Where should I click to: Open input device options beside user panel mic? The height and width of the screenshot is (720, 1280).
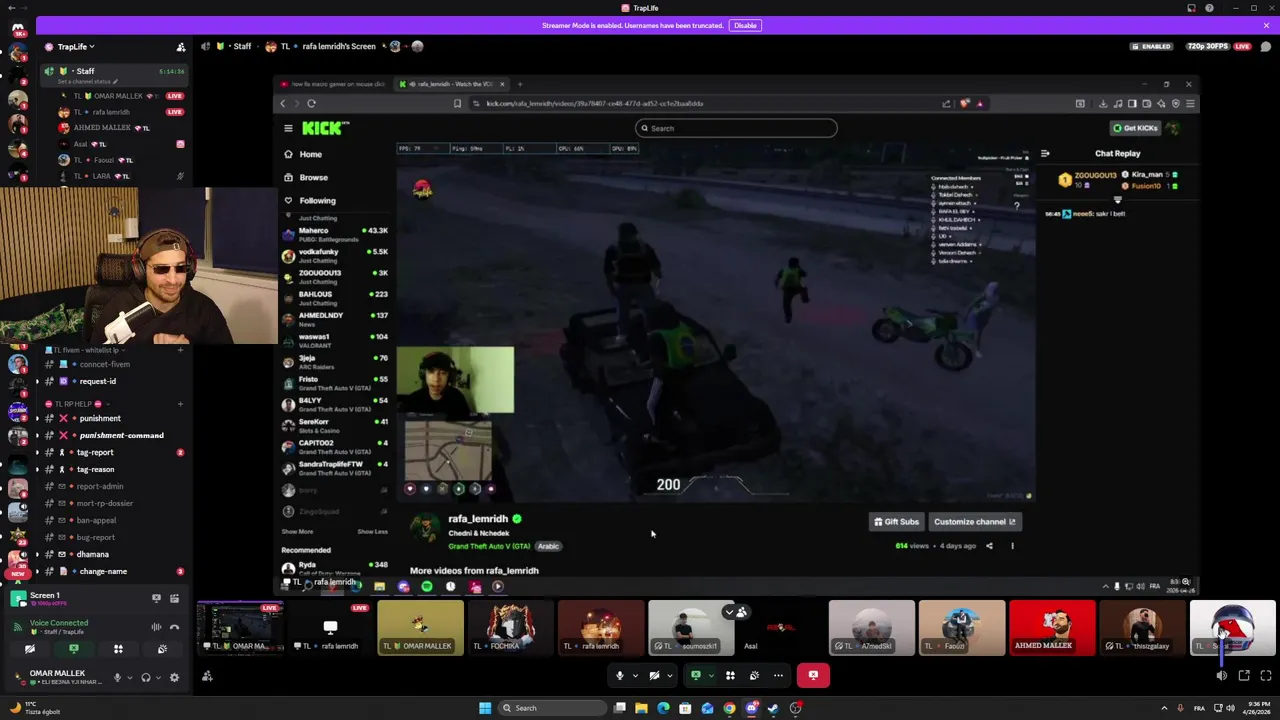coord(129,677)
